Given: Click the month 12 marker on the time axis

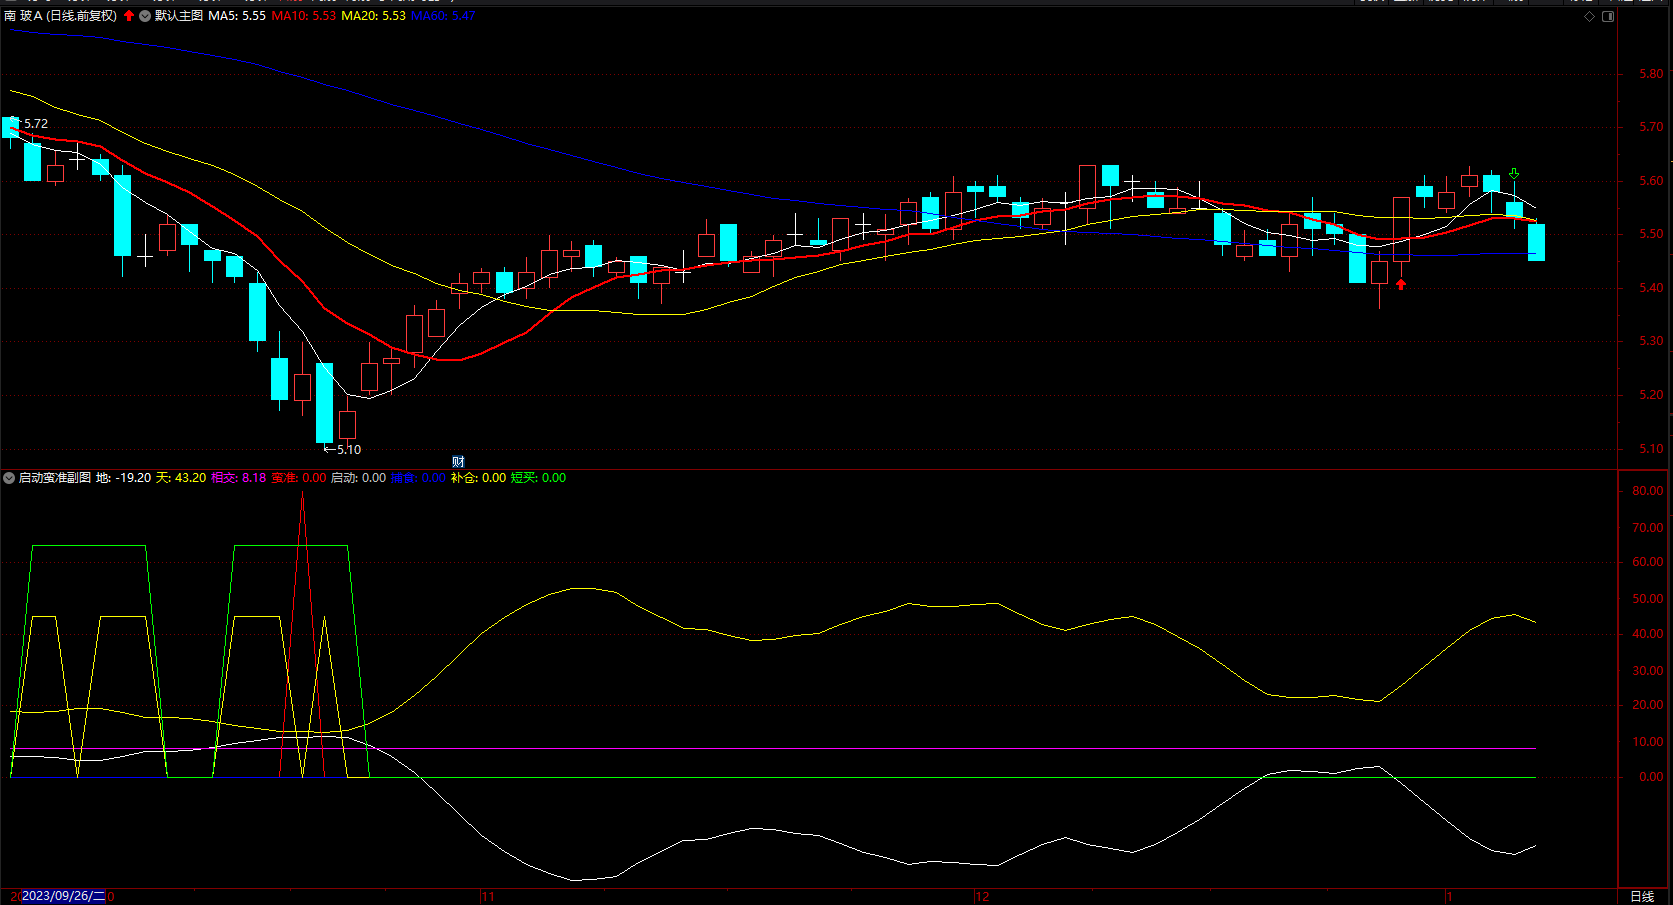Looking at the screenshot, I should click(982, 896).
